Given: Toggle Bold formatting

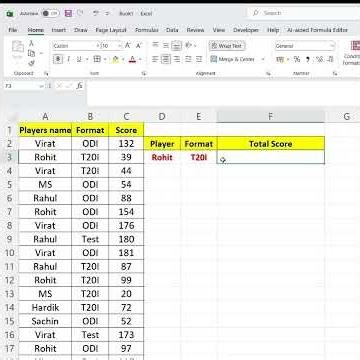Looking at the screenshot, I should pos(58,59).
